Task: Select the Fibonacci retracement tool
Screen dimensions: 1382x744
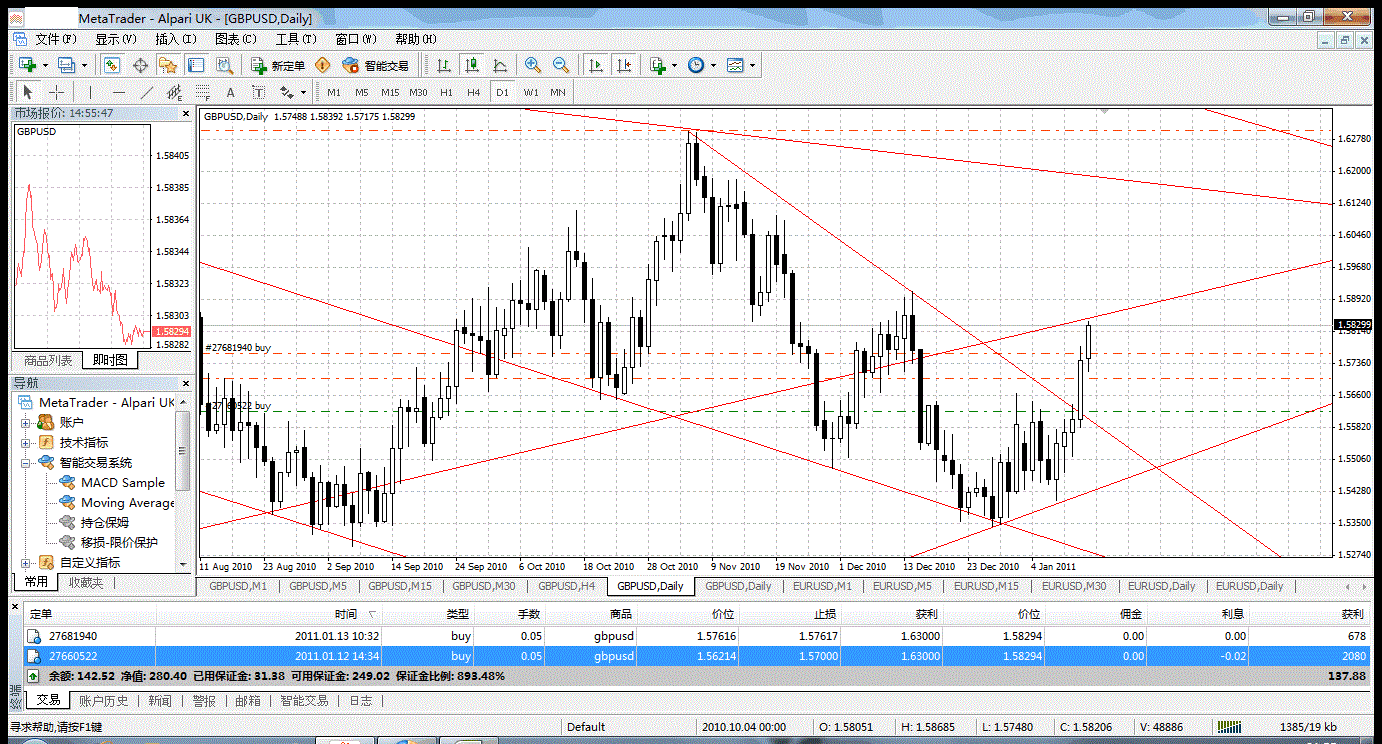Action: (205, 92)
